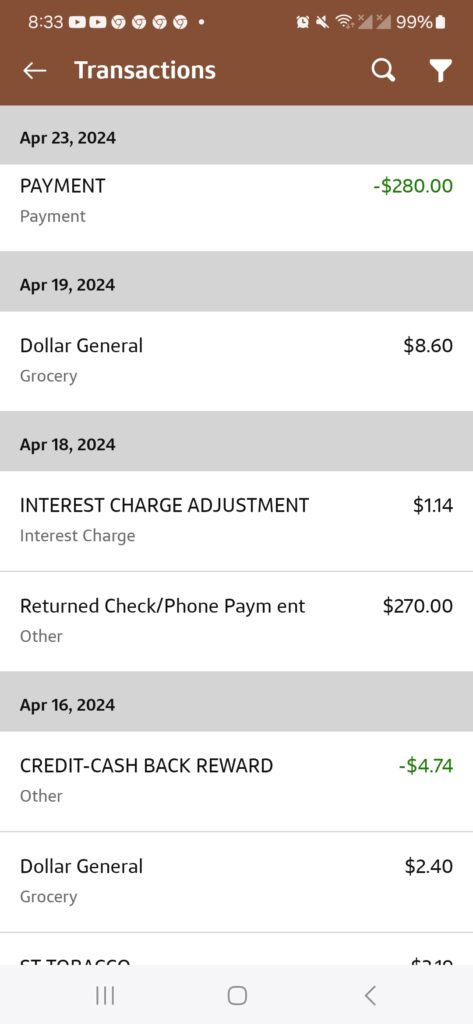Open the INTEREST CHARGE ADJUSTMENT entry
Screen dimensions: 473x1024
pyautogui.click(x=236, y=520)
